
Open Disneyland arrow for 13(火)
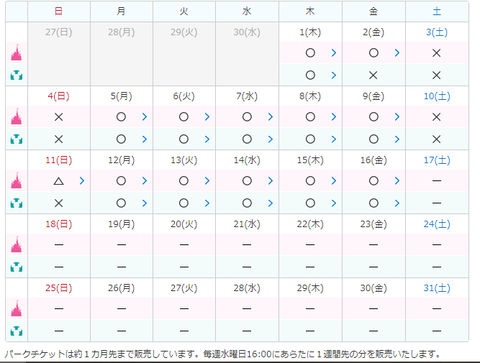[207, 181]
